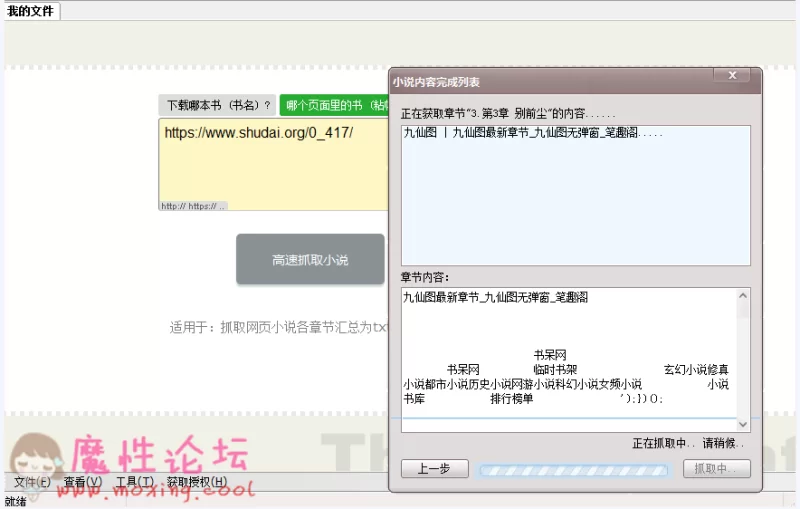The image size is (800, 509).
Task: Open the 文件(F) menu
Action: tap(32, 481)
